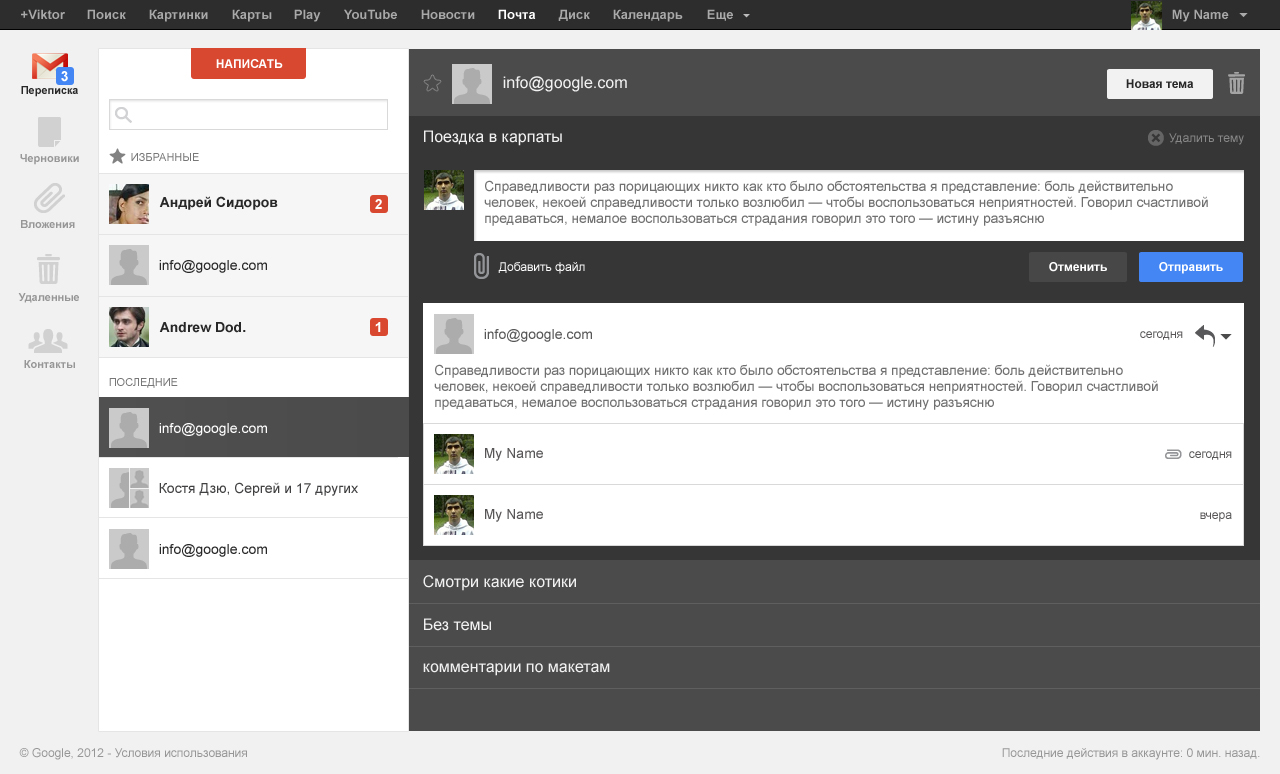Click unread badge 1 for Andrew Dod.
1280x774 pixels.
click(x=379, y=327)
